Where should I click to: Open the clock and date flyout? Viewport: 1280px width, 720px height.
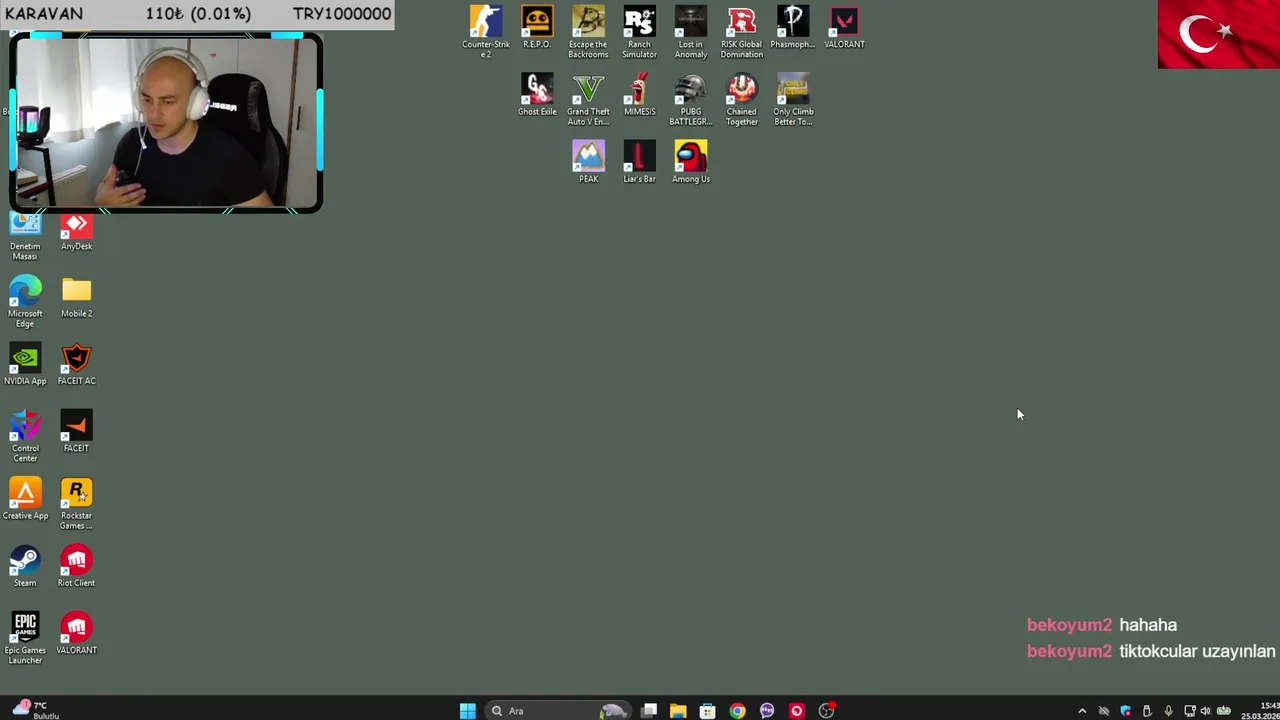pyautogui.click(x=1260, y=711)
